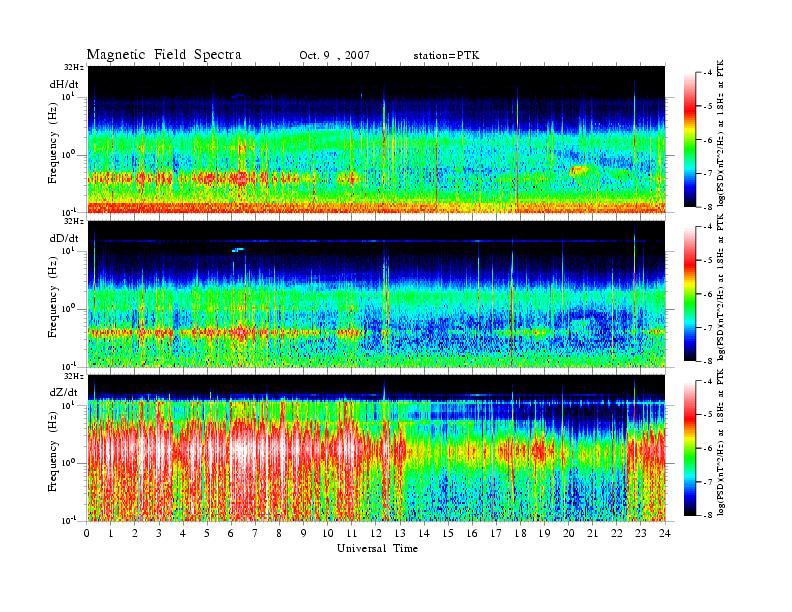Click the 'dH/dt' panel label
792x612 pixels.
(x=64, y=84)
